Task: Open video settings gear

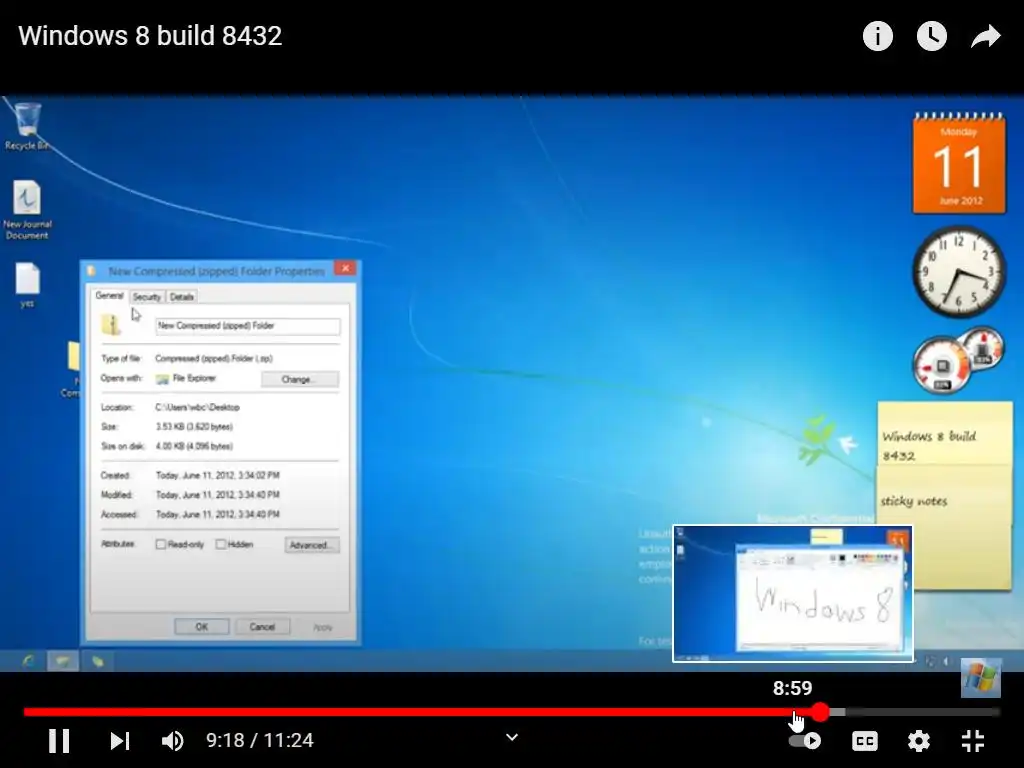Action: (x=919, y=741)
